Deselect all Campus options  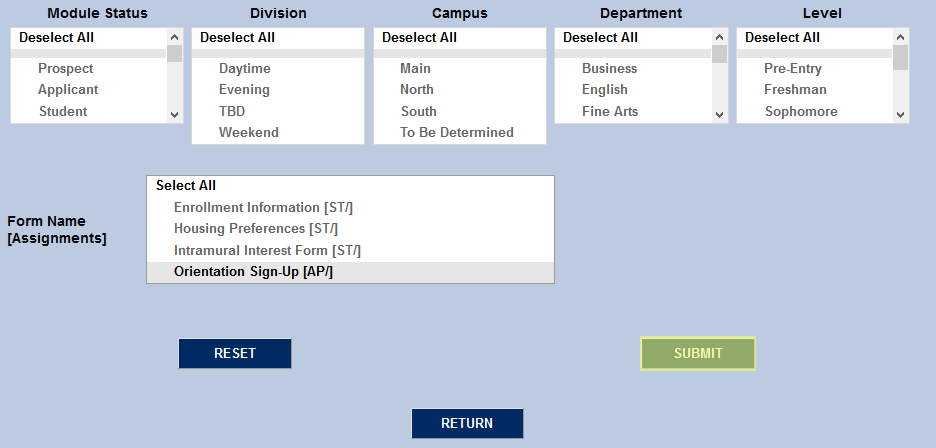tap(419, 38)
